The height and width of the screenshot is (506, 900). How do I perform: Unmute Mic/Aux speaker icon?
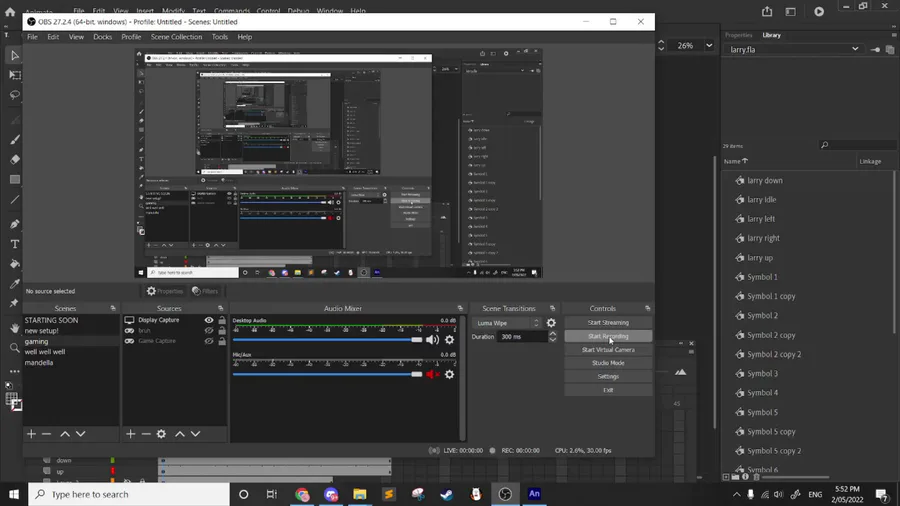[x=432, y=375]
